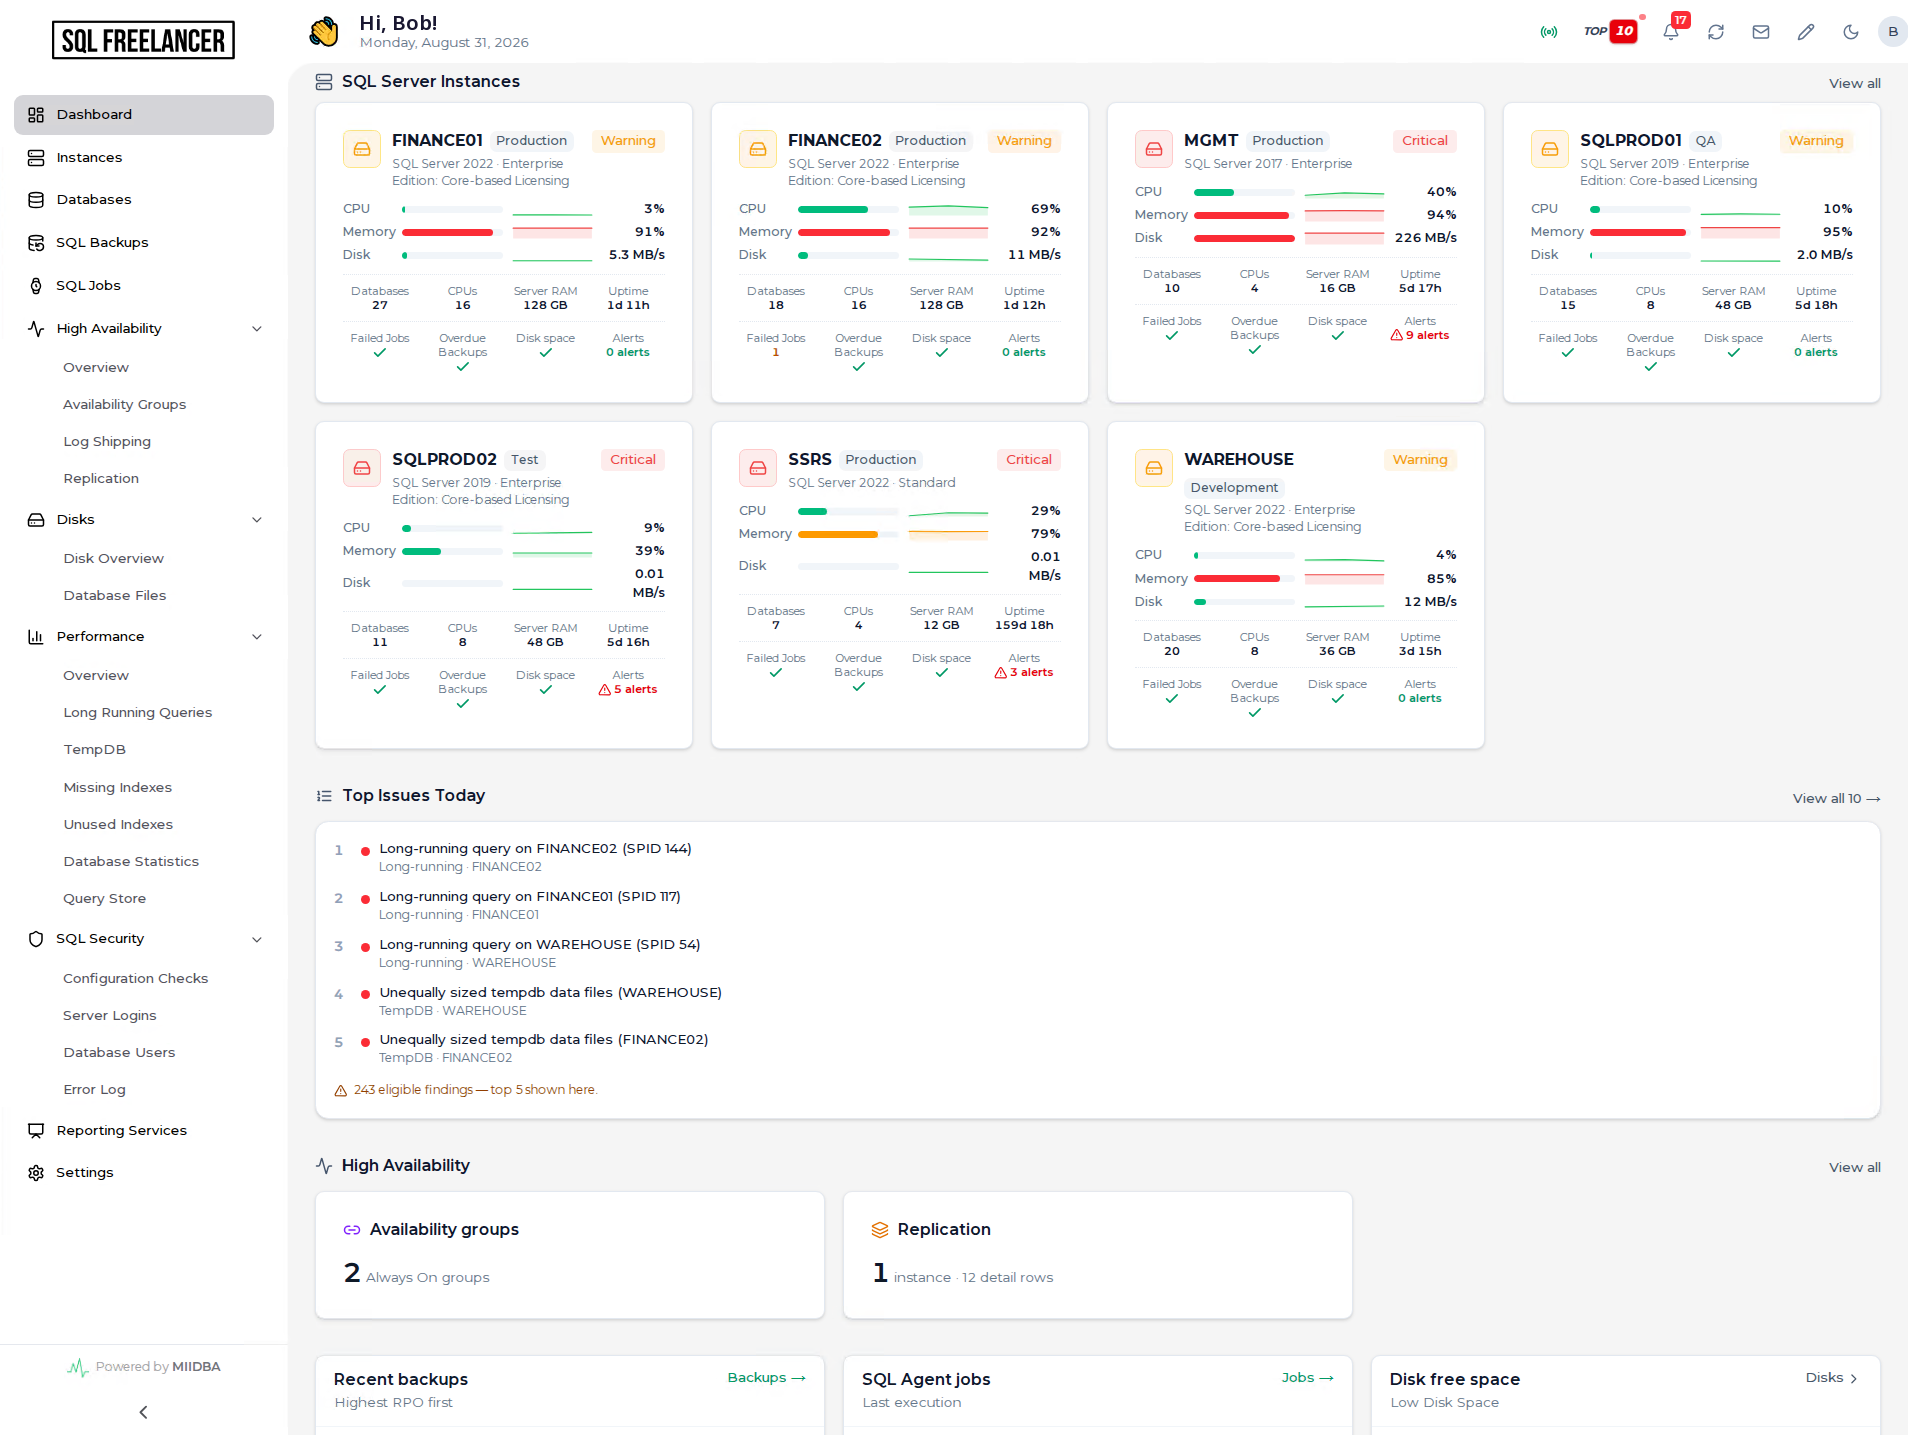Open notifications bell with 17 badge

[x=1671, y=31]
